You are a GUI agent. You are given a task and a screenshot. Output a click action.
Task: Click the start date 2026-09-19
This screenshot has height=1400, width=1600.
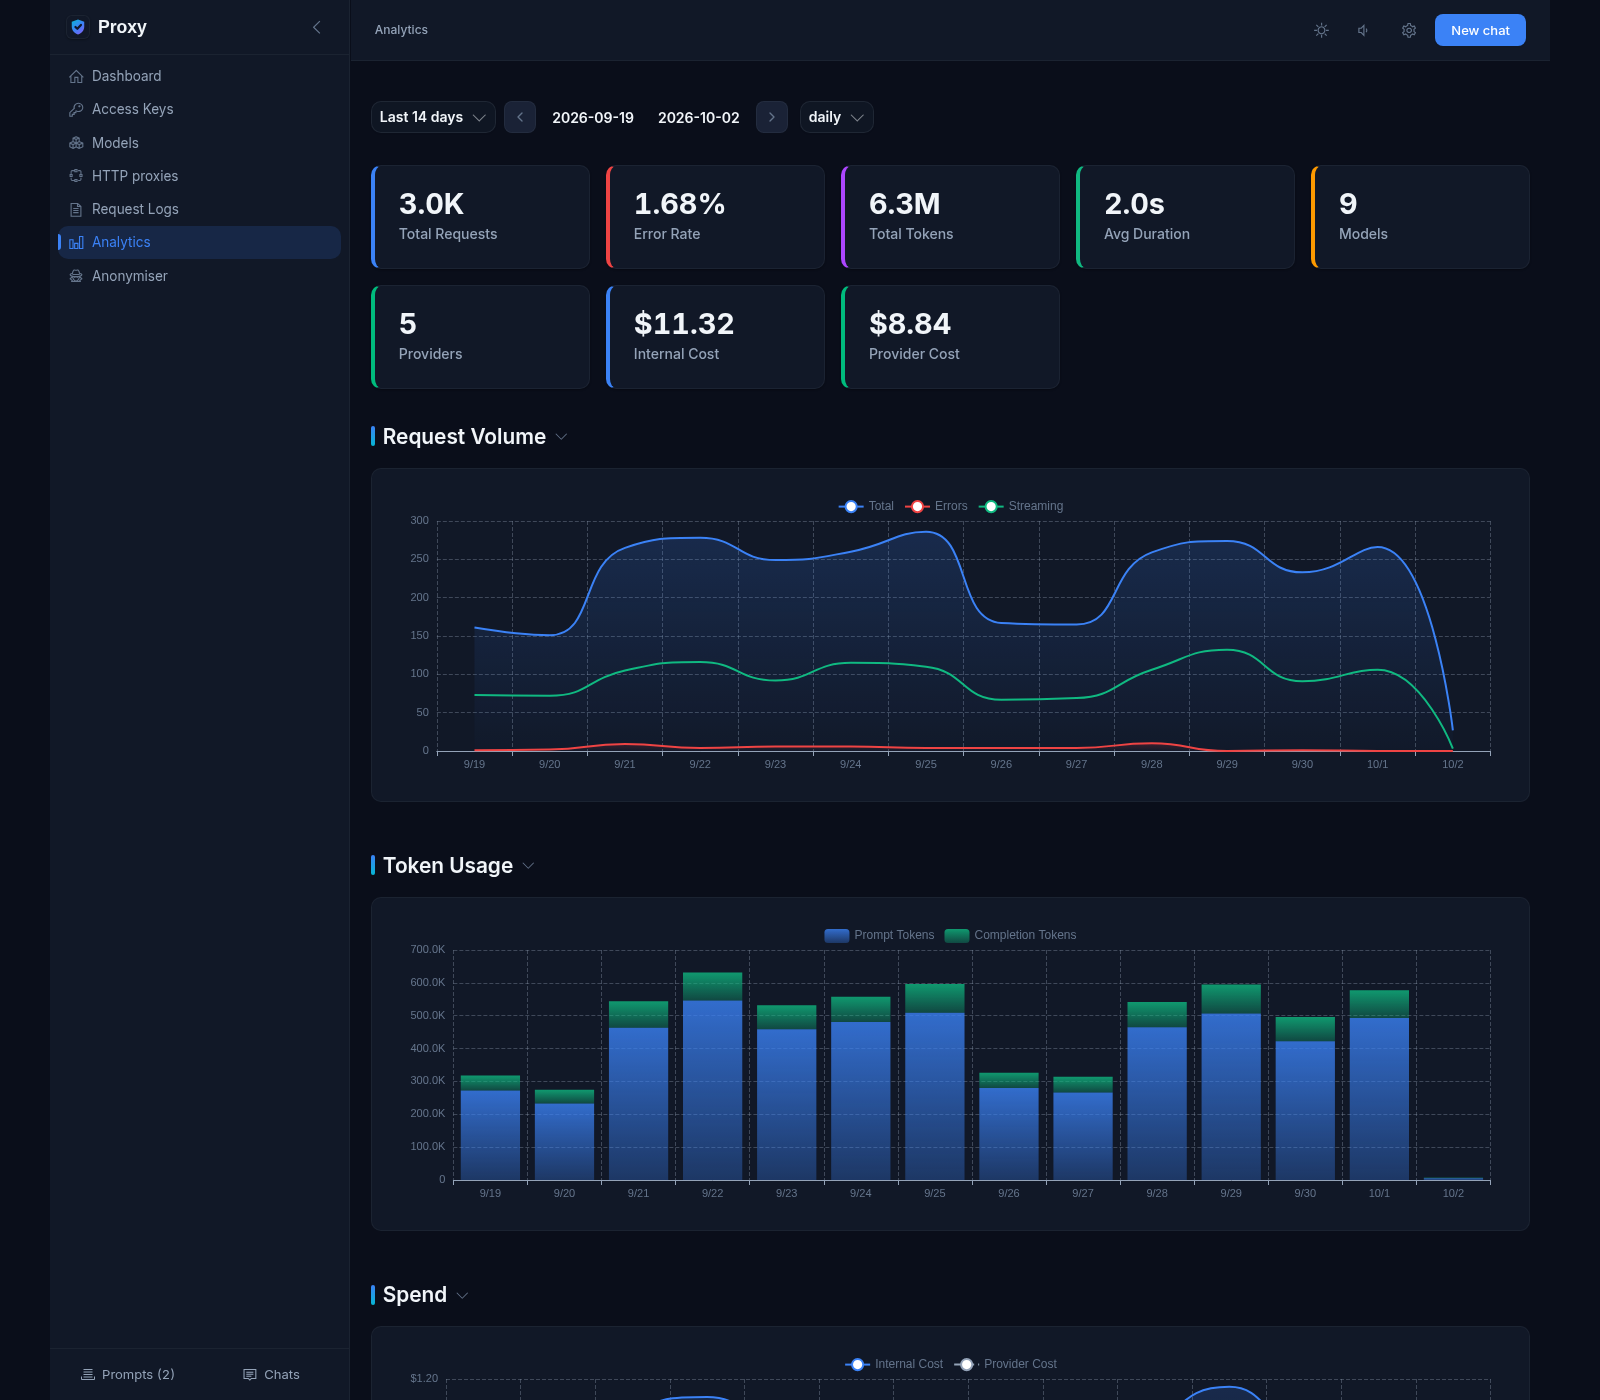593,117
